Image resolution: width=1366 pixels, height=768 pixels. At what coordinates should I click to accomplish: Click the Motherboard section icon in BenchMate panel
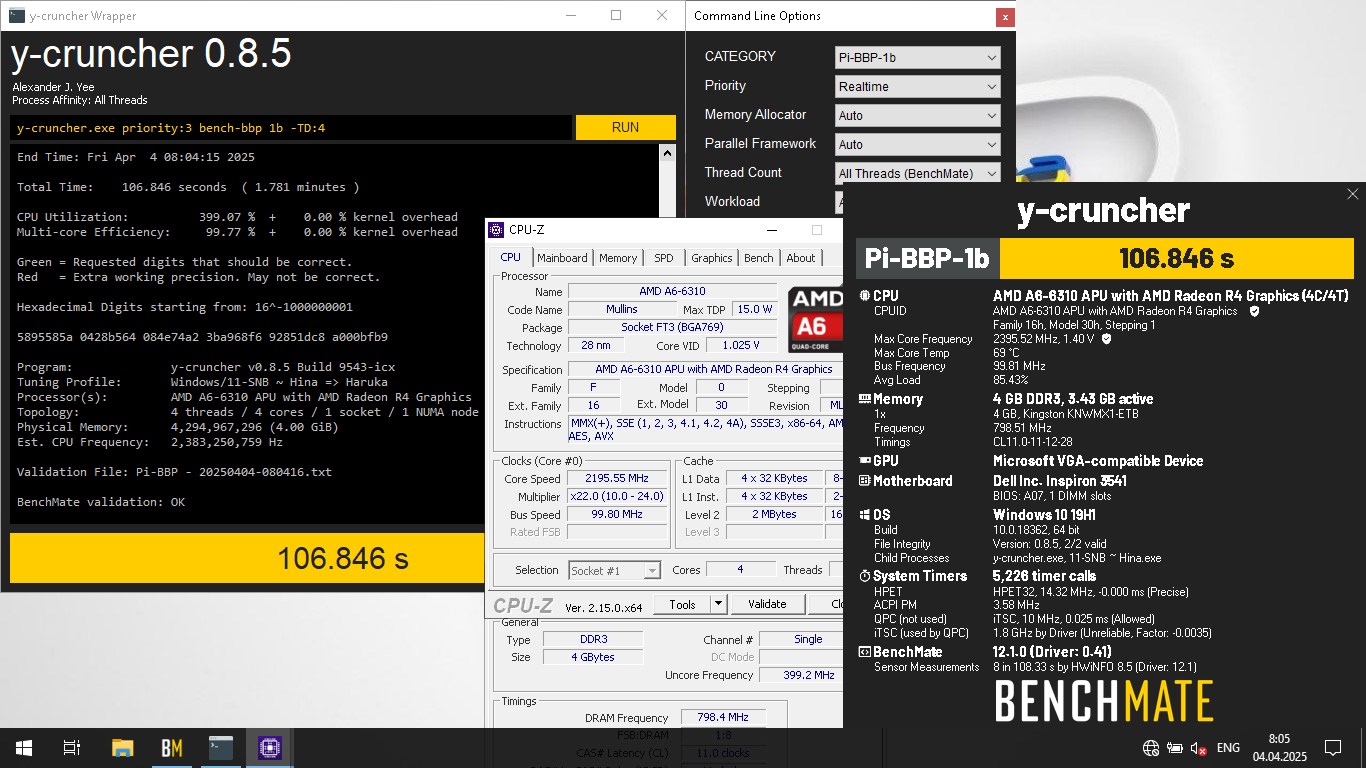pyautogui.click(x=865, y=481)
